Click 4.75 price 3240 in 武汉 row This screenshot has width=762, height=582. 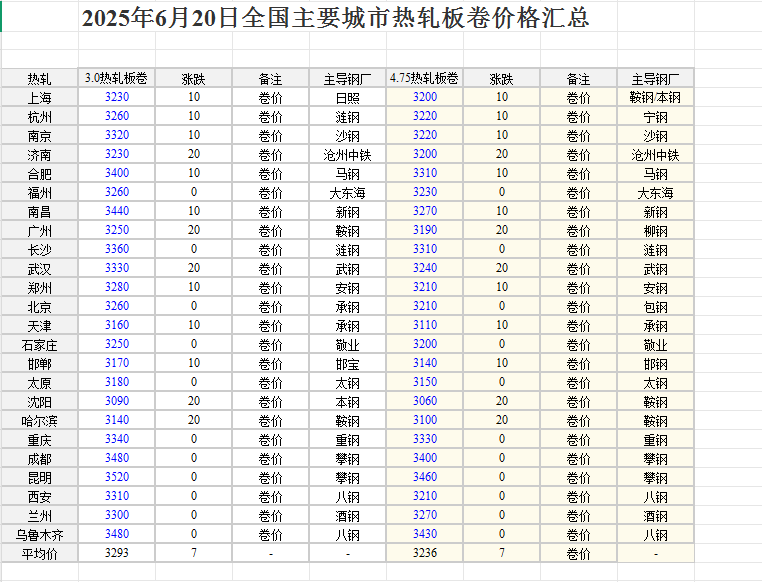click(425, 268)
